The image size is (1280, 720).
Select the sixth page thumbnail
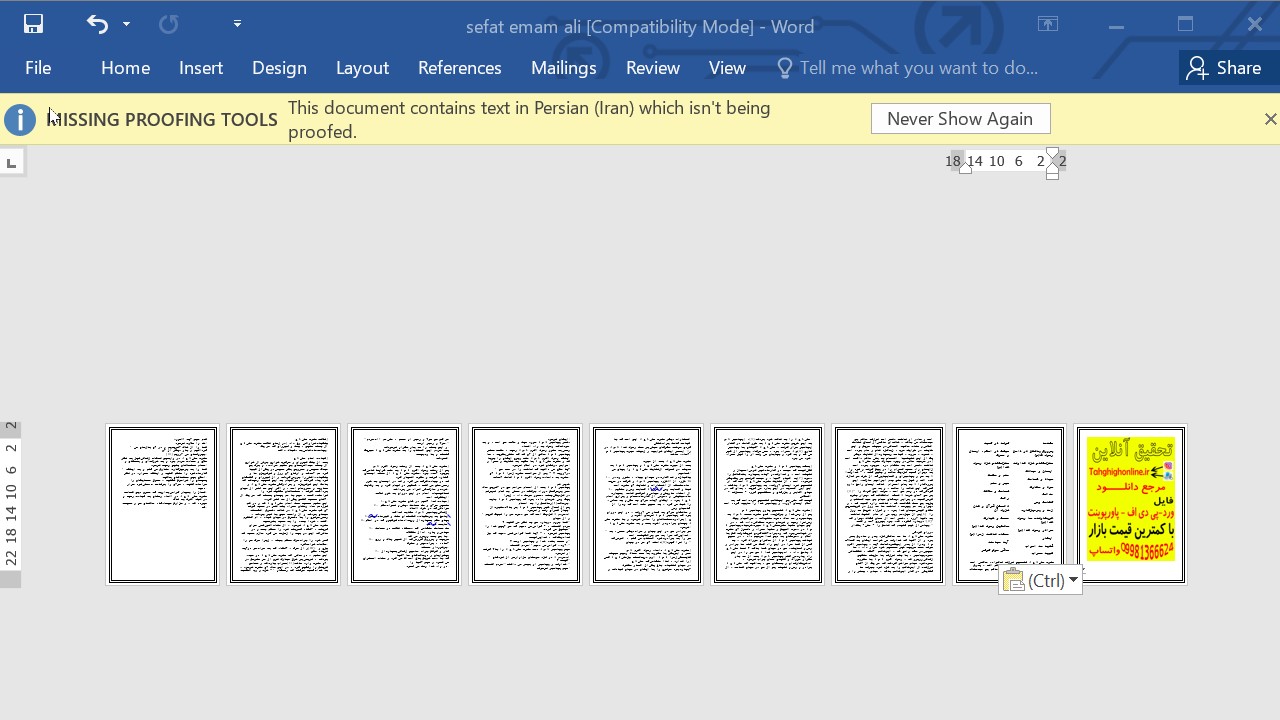768,505
